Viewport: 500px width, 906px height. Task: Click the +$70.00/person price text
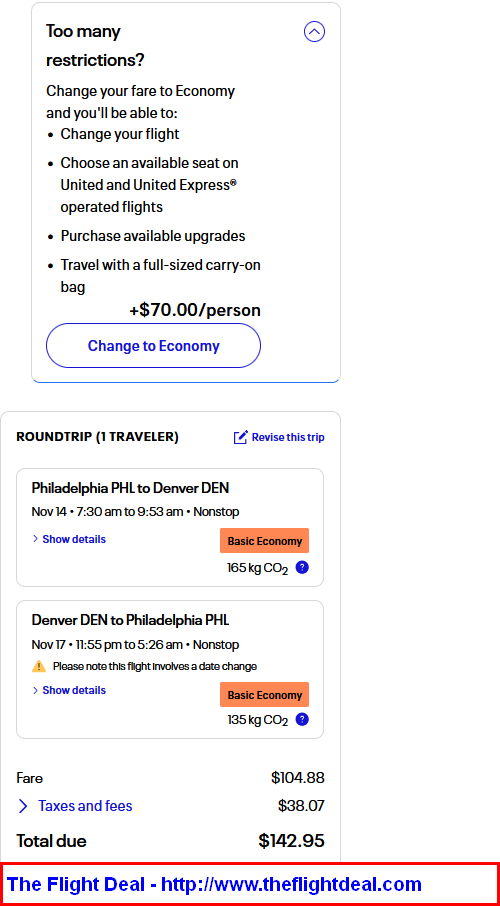point(195,310)
